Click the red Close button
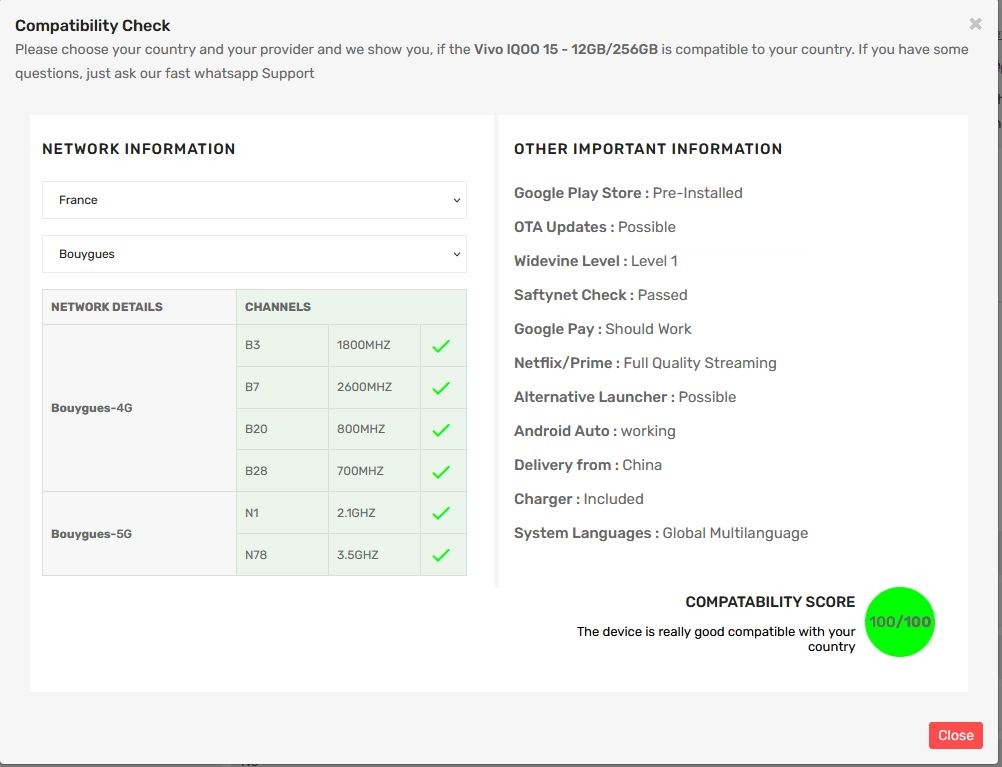This screenshot has width=1002, height=767. [955, 735]
